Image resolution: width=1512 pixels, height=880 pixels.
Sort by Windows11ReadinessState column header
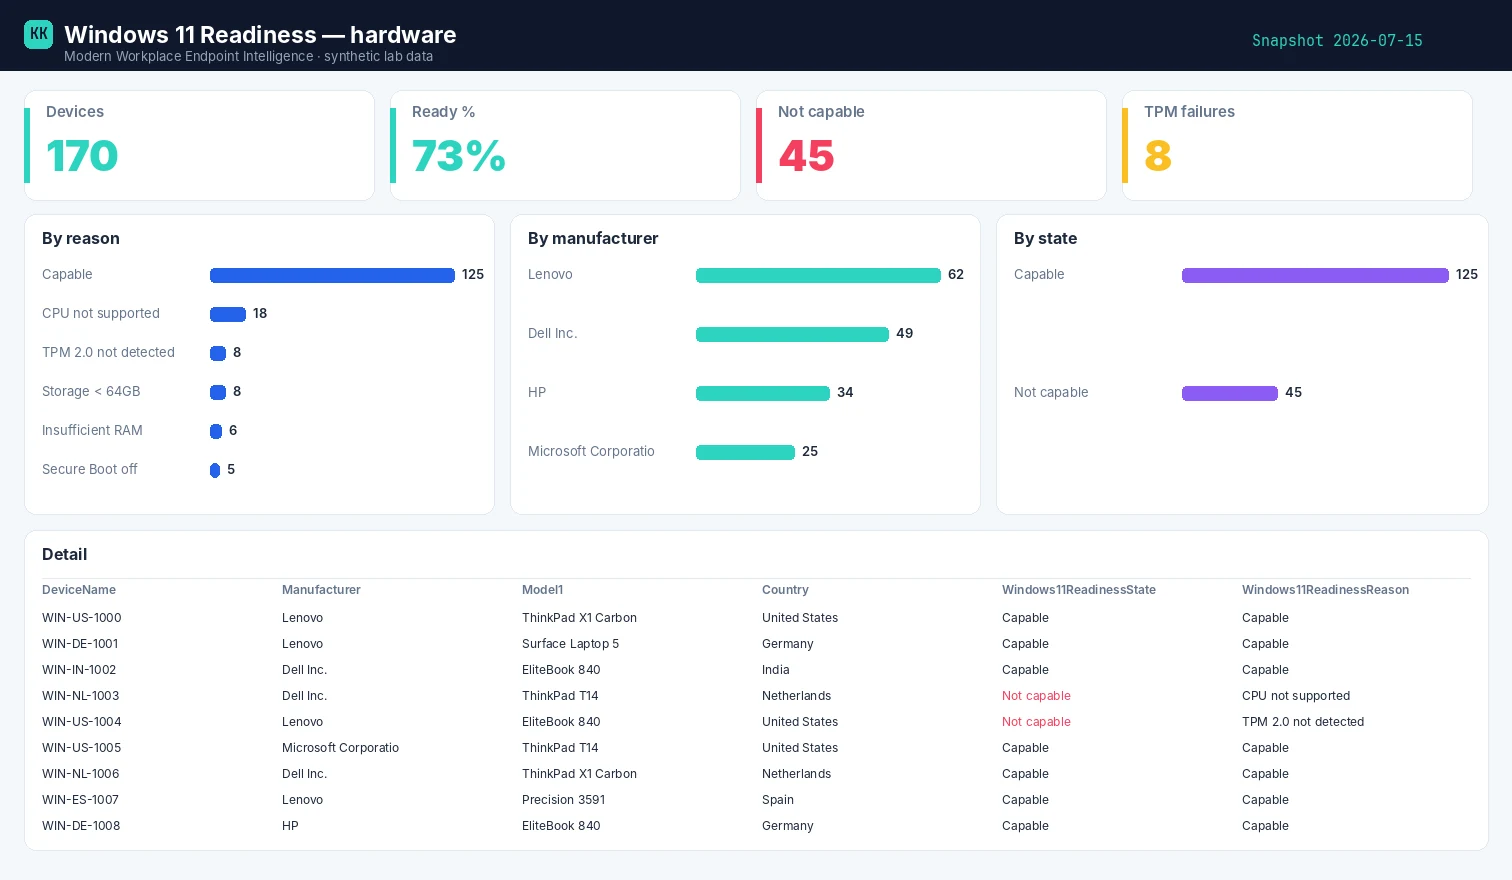(x=1079, y=590)
